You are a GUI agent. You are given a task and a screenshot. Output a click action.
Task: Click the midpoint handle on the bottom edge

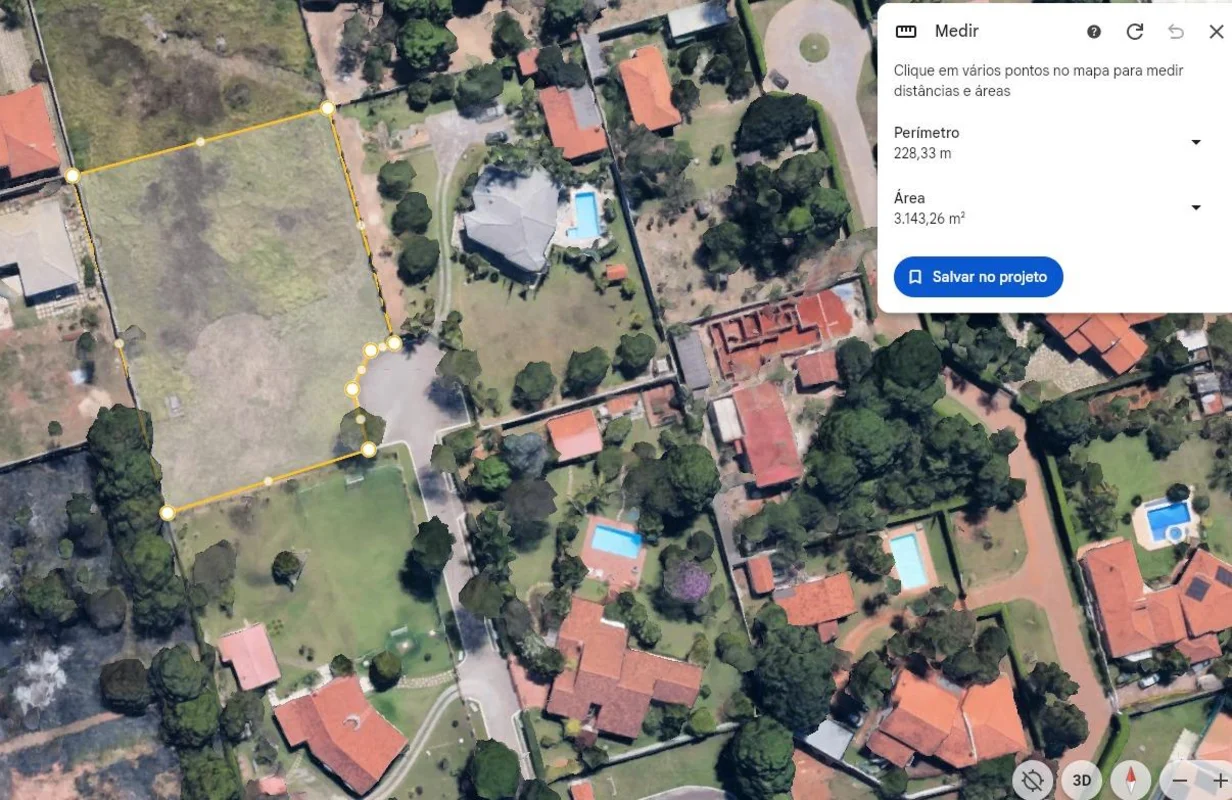(x=268, y=481)
